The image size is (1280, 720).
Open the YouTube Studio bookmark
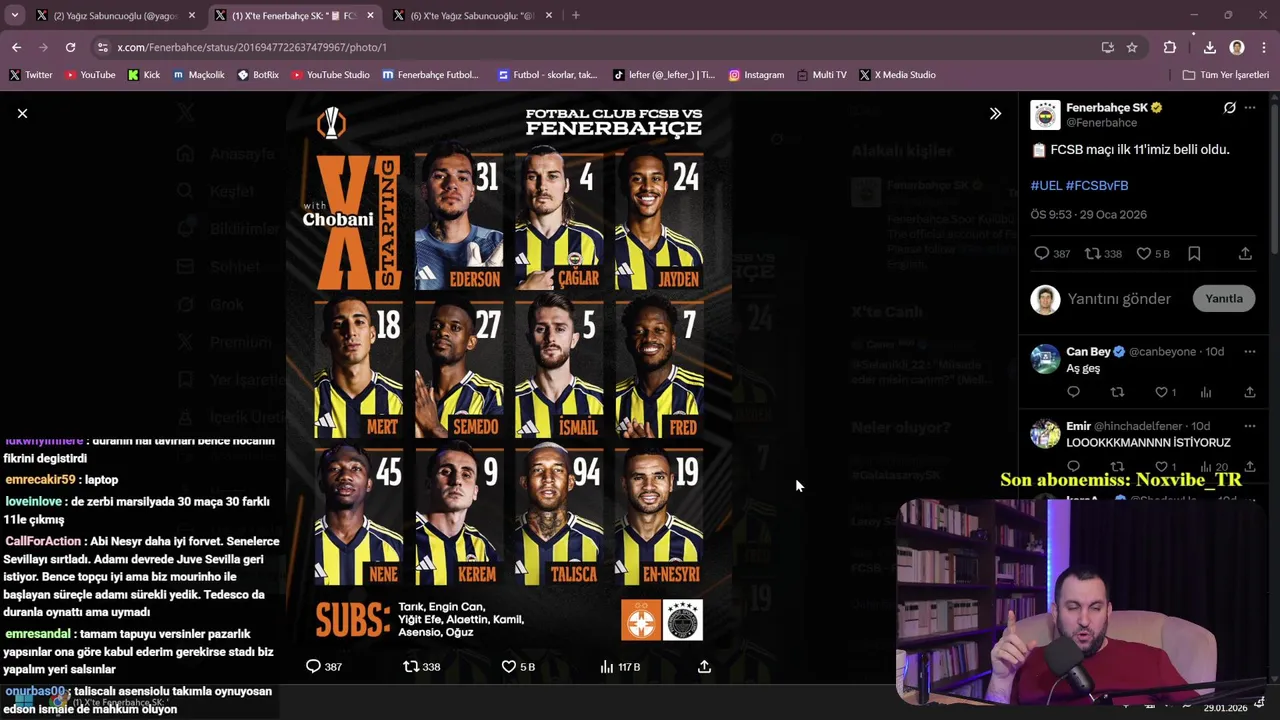[331, 75]
